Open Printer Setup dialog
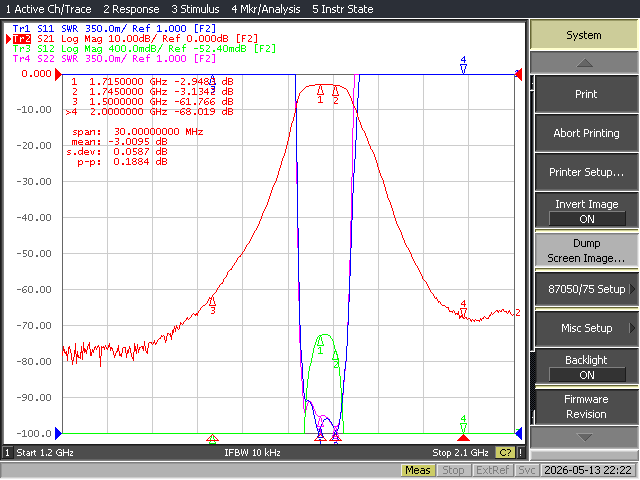 [x=586, y=172]
